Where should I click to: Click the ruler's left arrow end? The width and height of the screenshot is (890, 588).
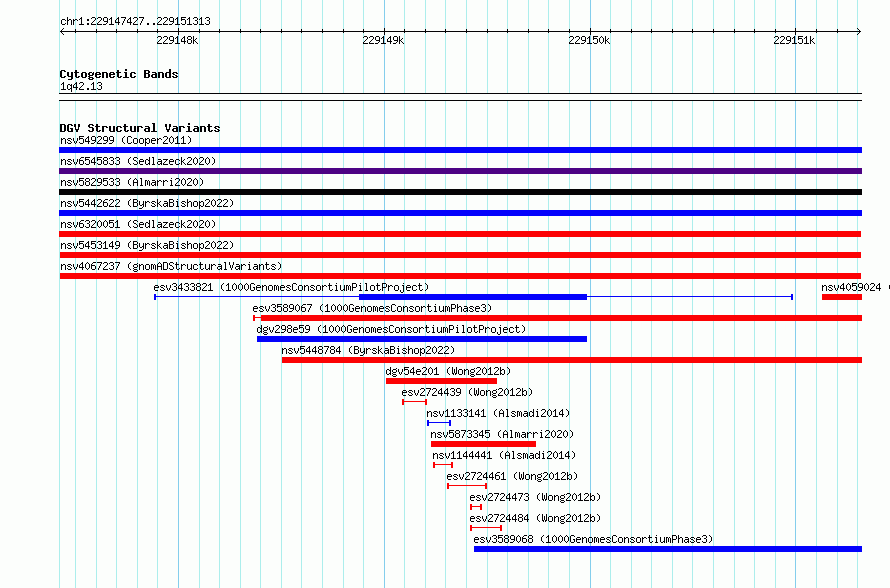pos(62,31)
